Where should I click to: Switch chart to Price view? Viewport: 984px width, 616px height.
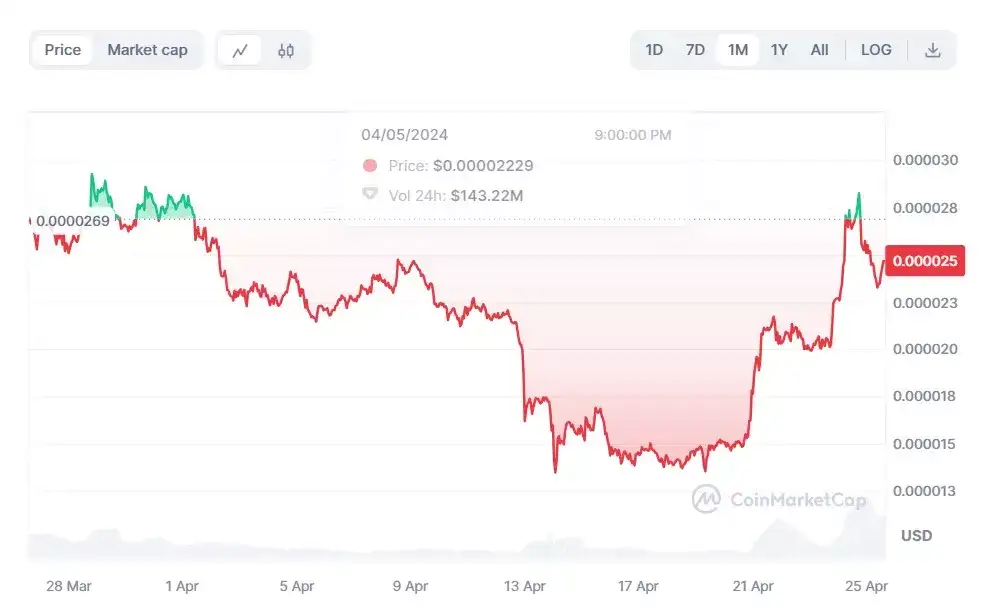pos(63,50)
